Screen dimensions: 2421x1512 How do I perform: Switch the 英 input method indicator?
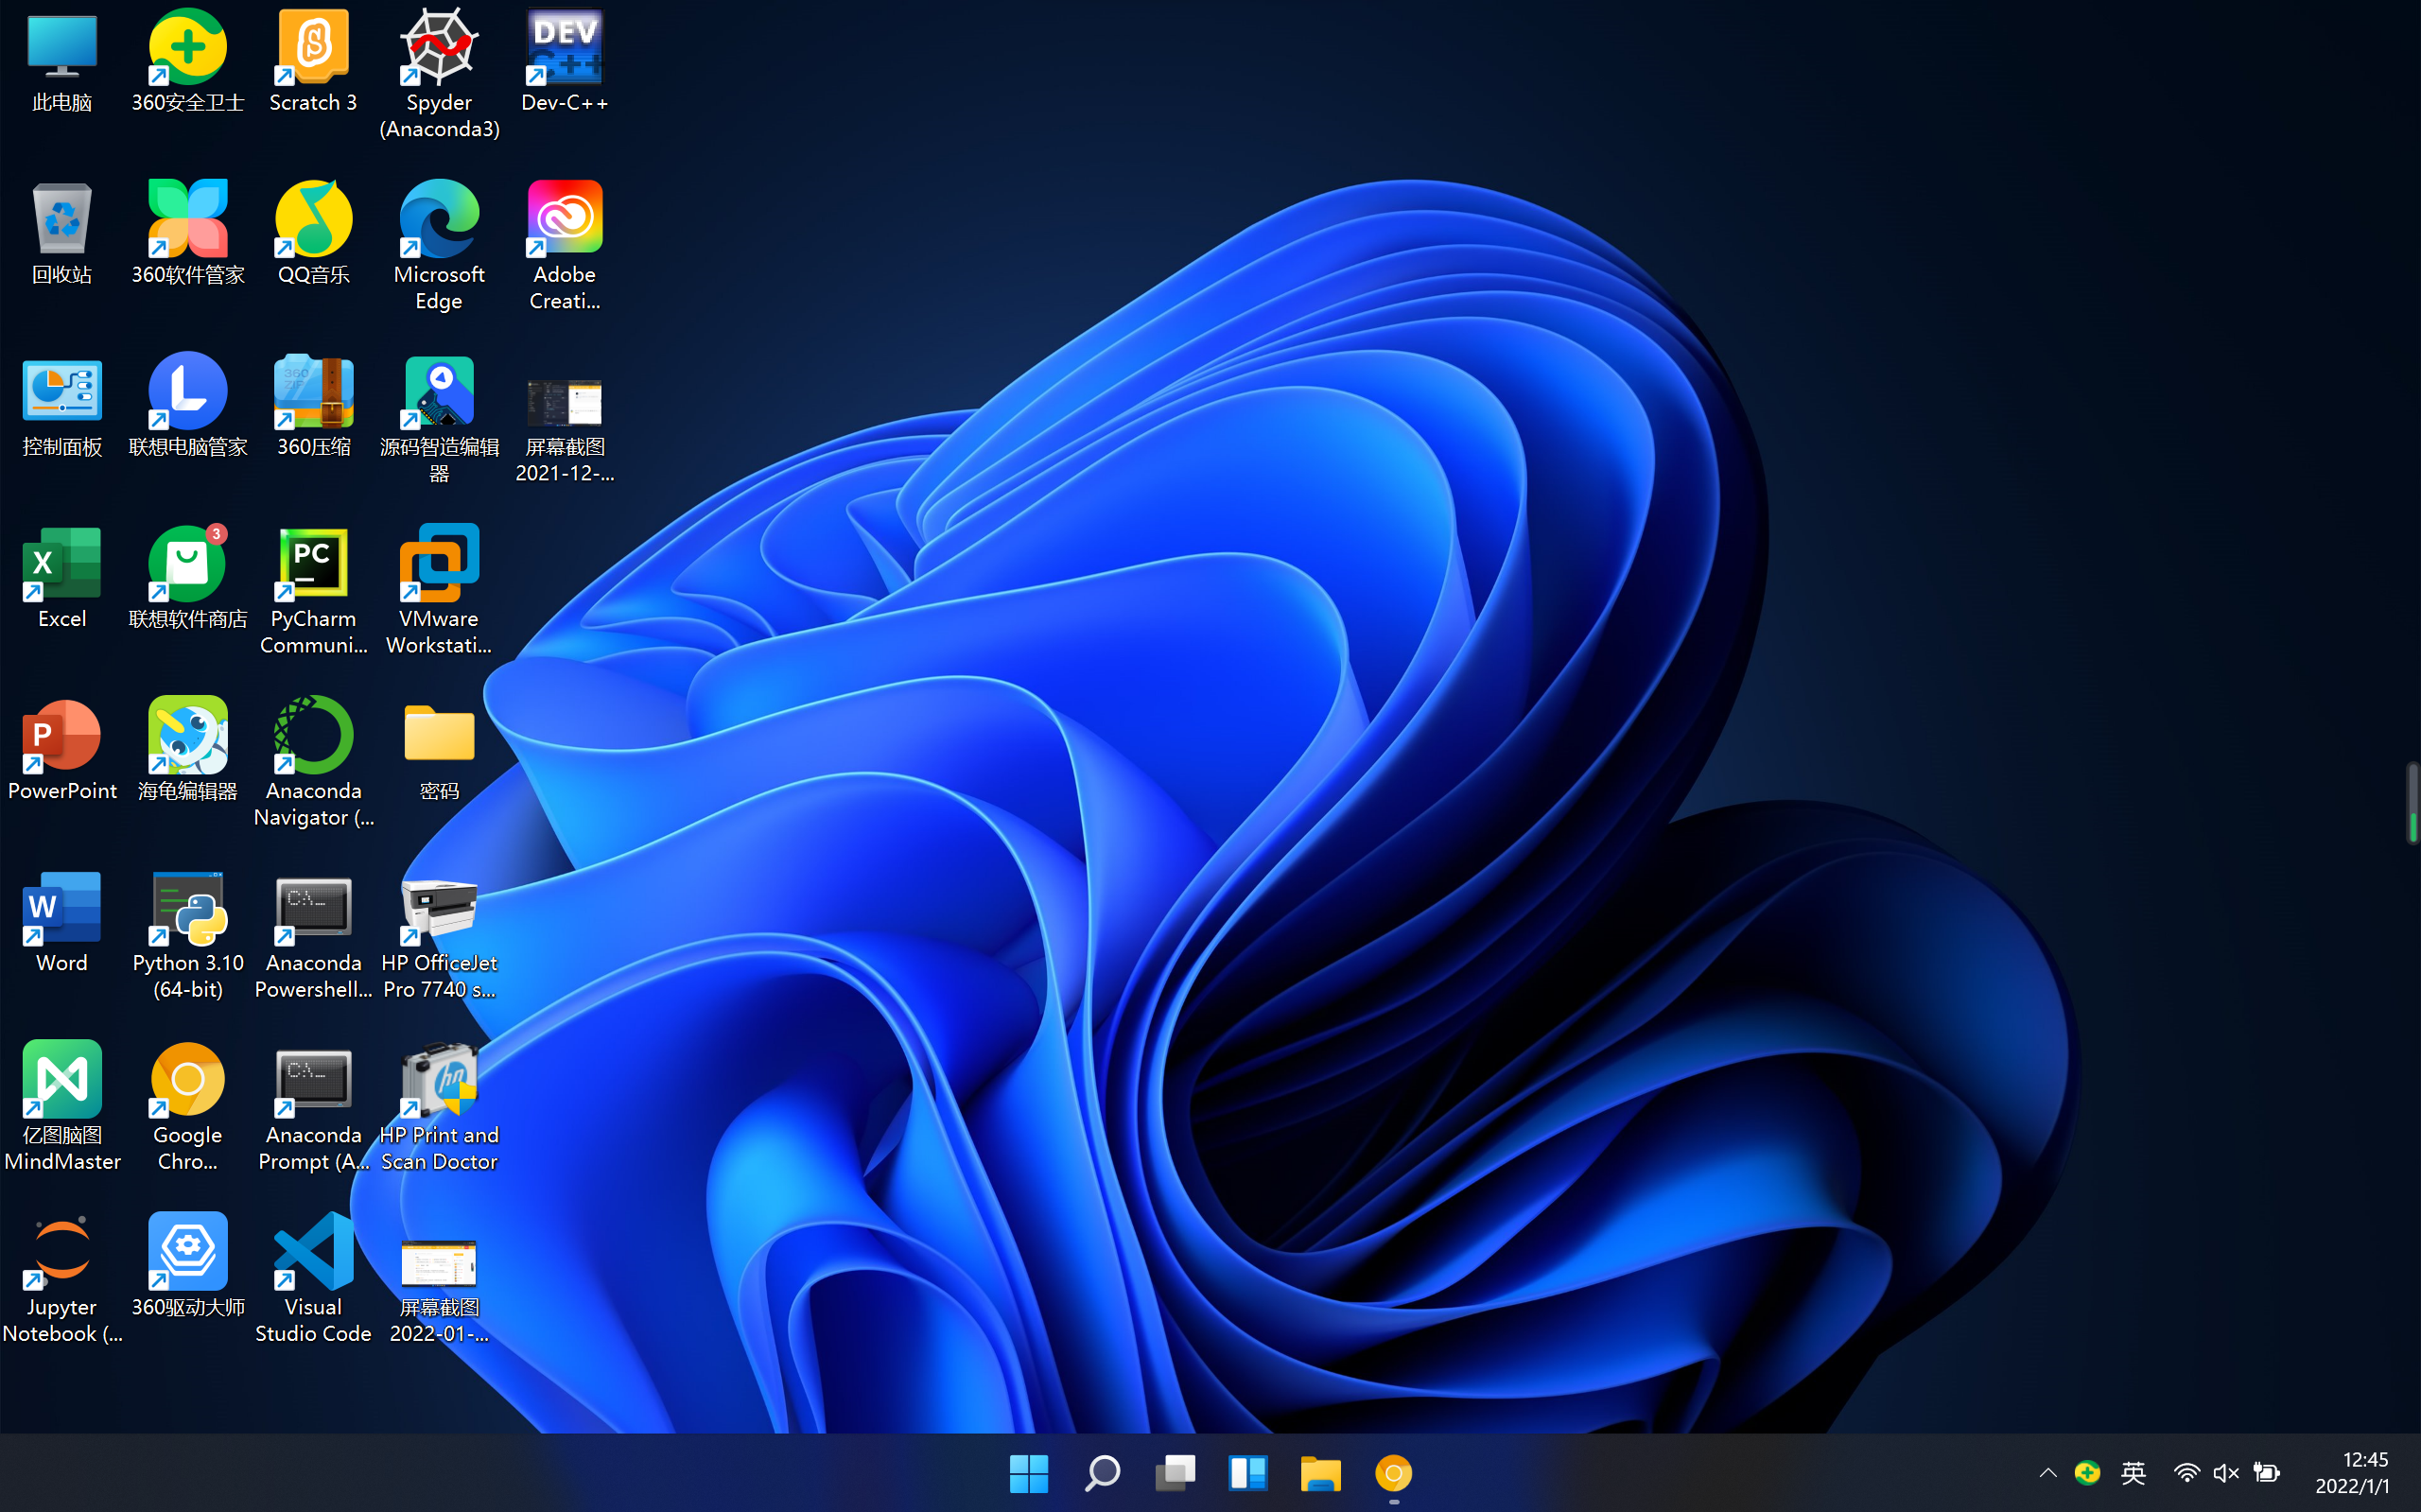pos(2133,1473)
